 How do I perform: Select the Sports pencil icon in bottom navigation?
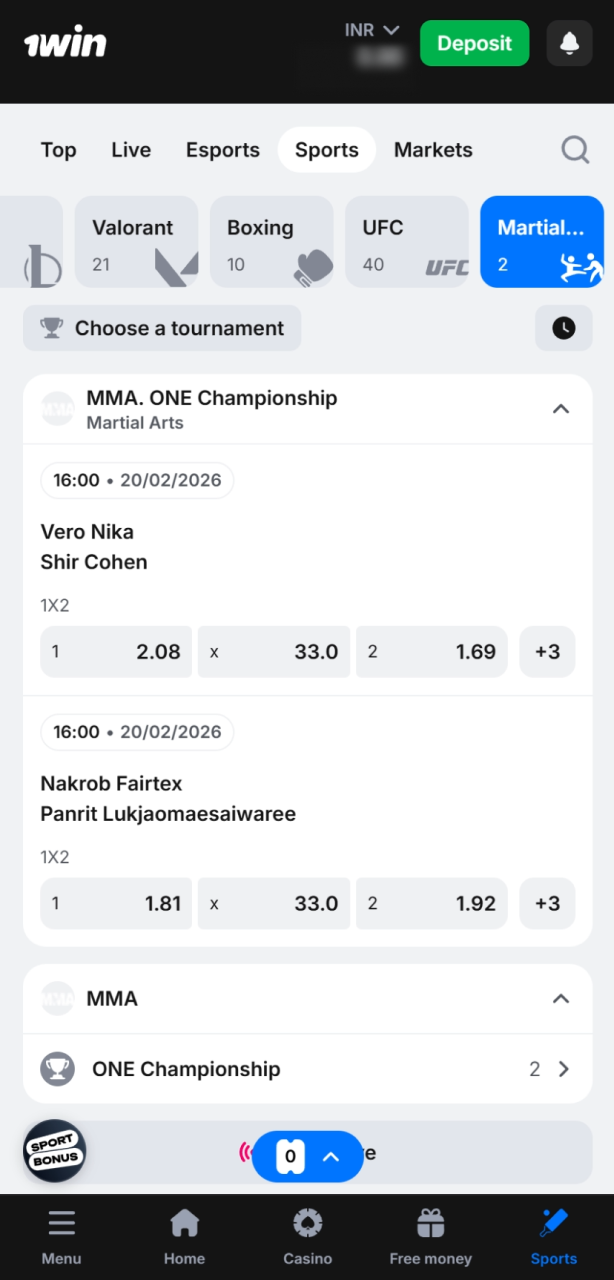[553, 1222]
